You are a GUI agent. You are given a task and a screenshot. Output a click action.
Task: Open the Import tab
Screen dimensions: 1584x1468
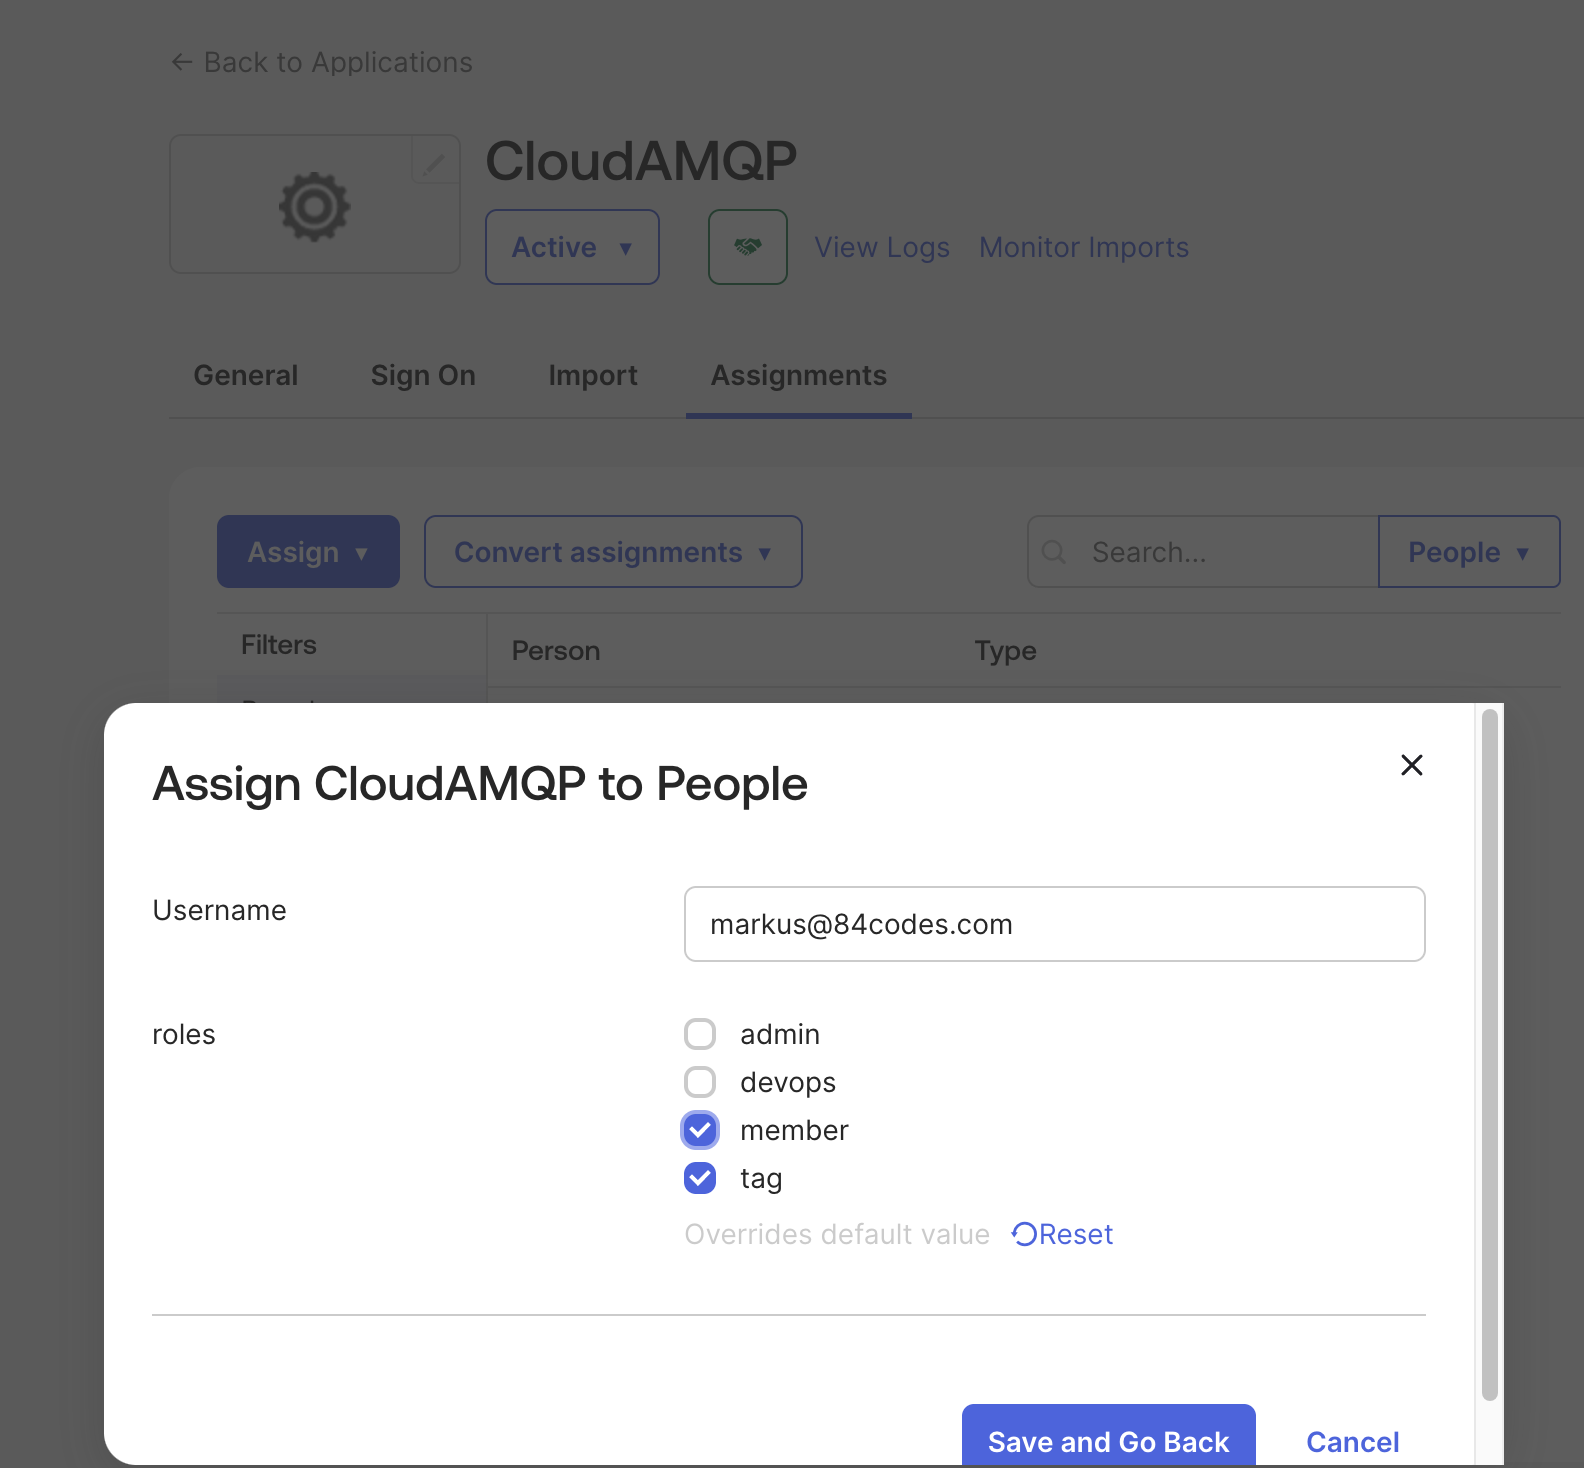click(593, 375)
